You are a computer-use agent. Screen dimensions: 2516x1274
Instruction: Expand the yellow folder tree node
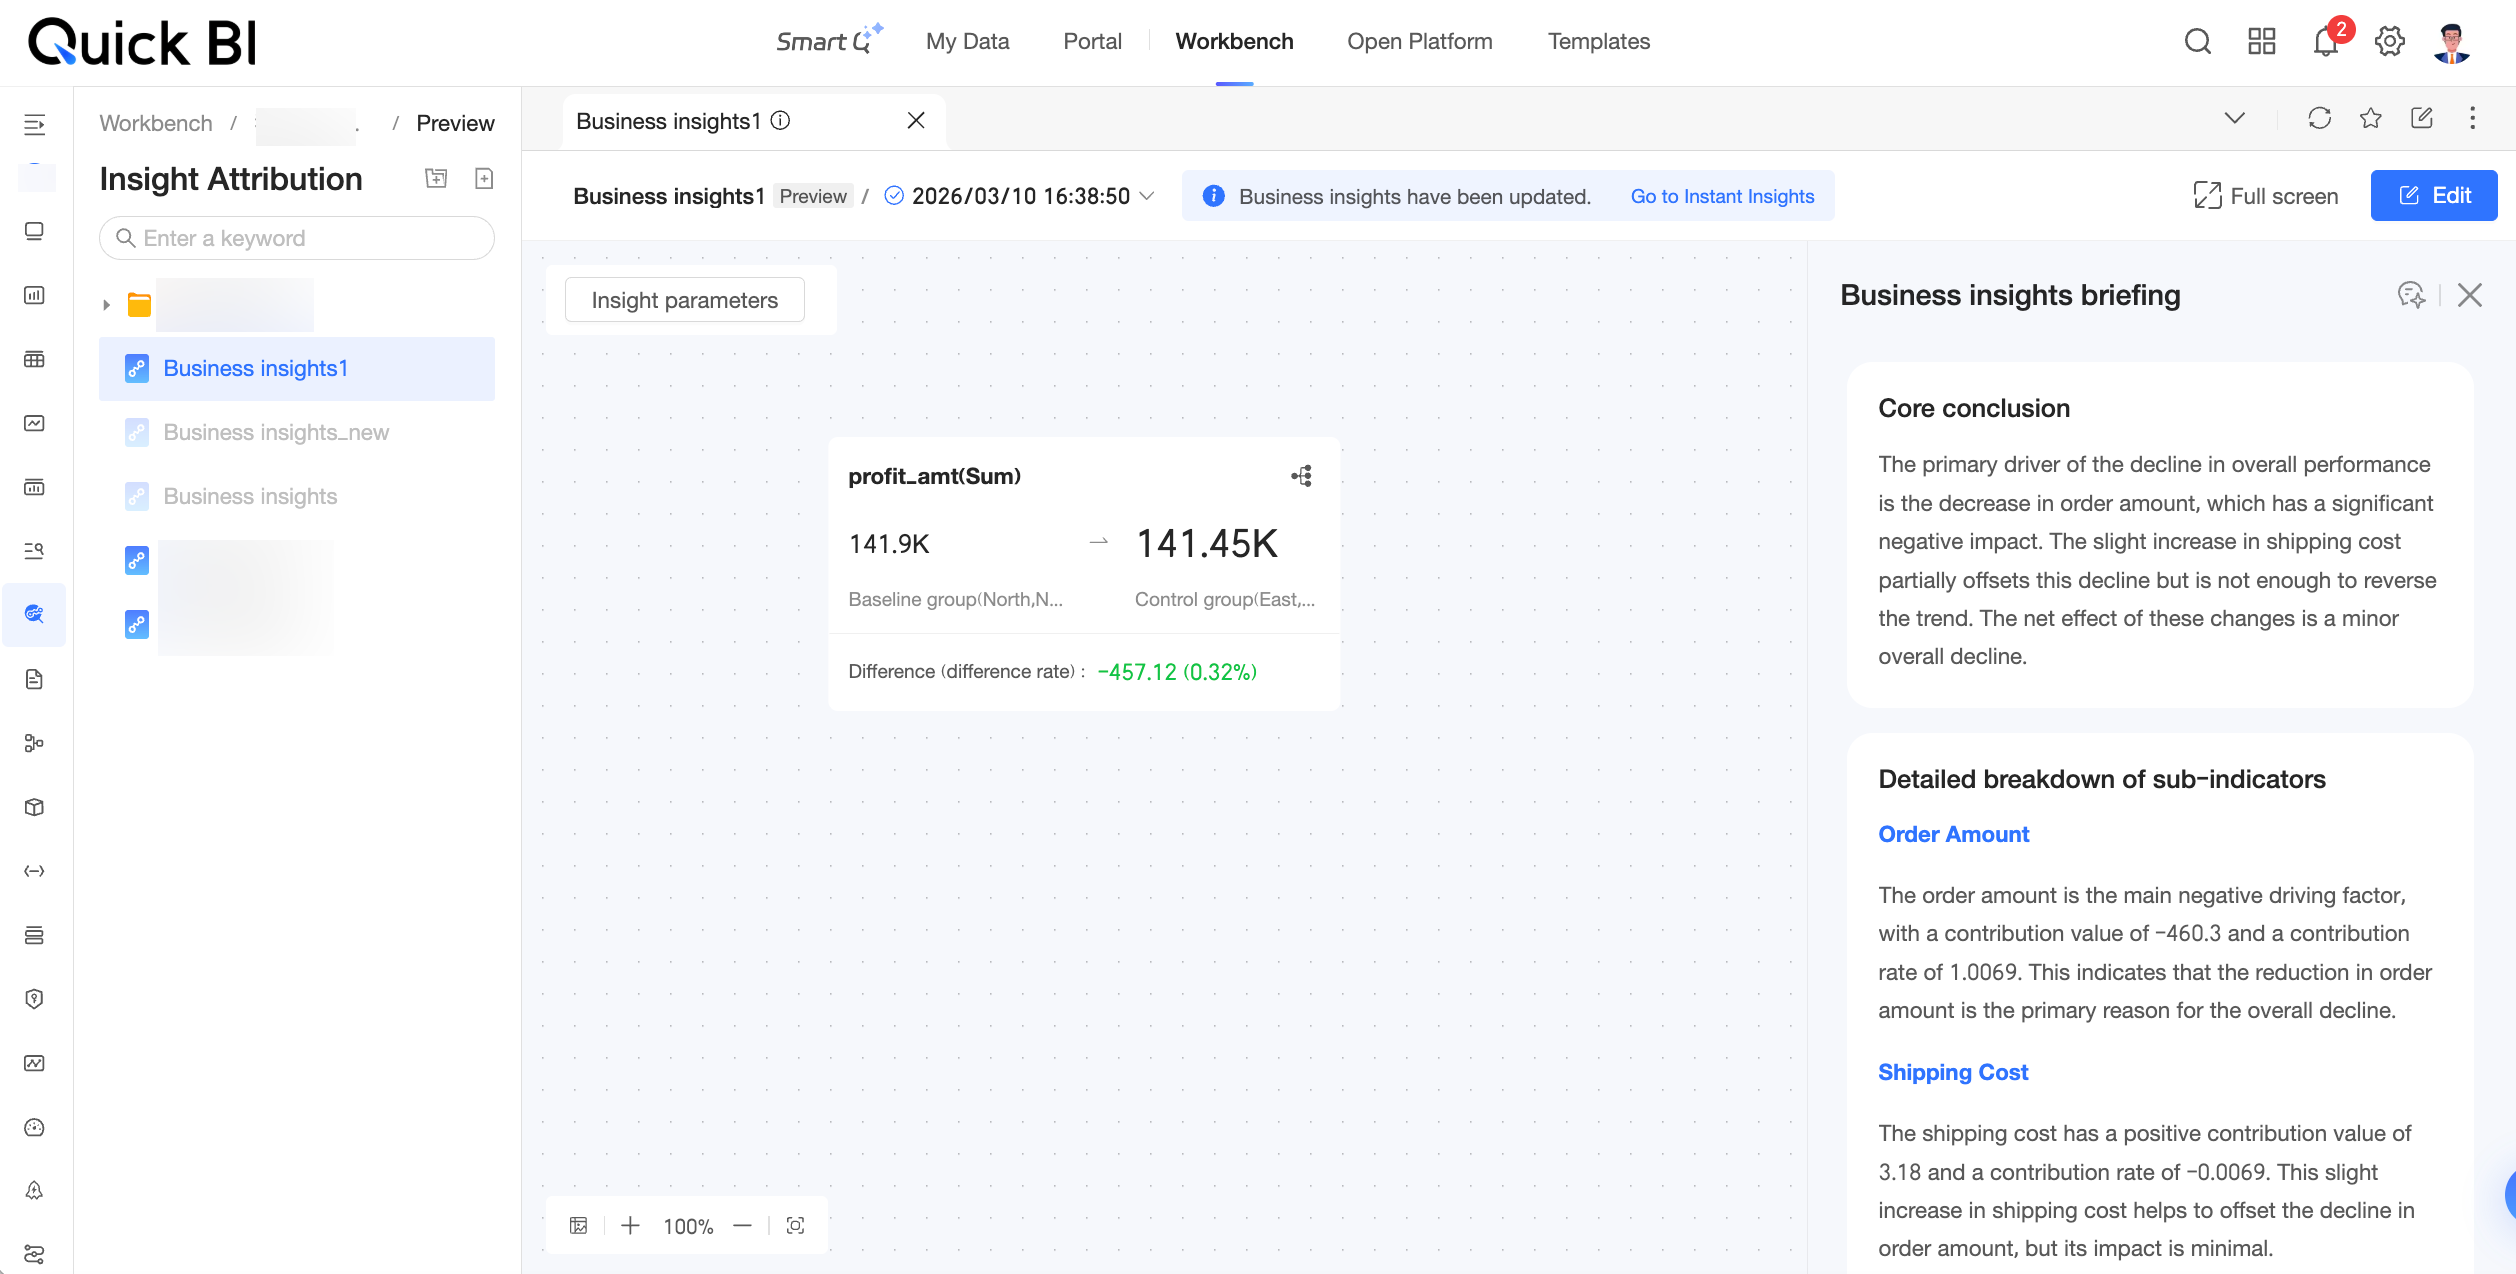tap(106, 305)
